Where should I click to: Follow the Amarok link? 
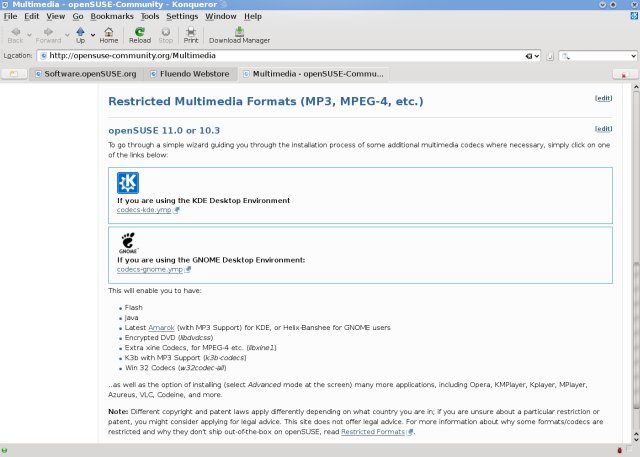161,328
